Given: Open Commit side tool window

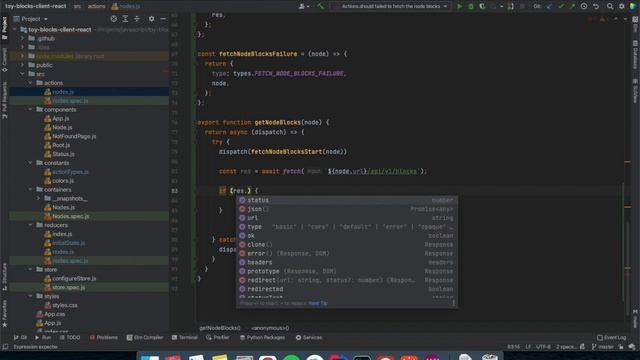Looking at the screenshot, I should [4, 60].
